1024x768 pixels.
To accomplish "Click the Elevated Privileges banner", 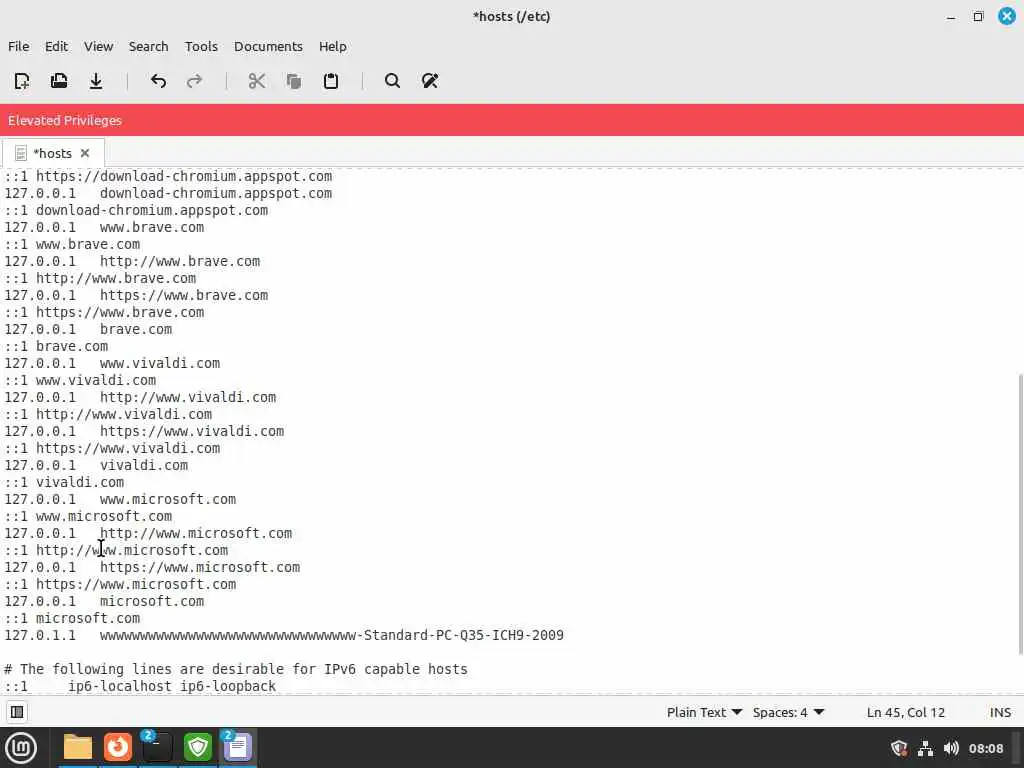I will (x=512, y=120).
